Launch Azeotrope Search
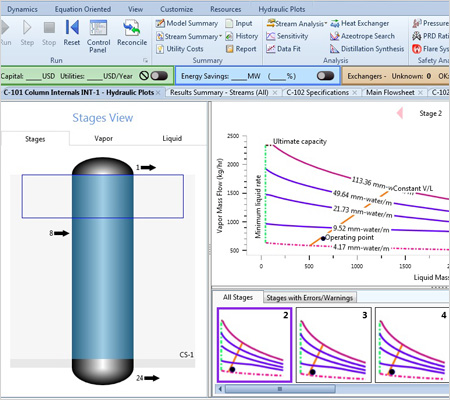This screenshot has height=400, width=450. coord(362,36)
